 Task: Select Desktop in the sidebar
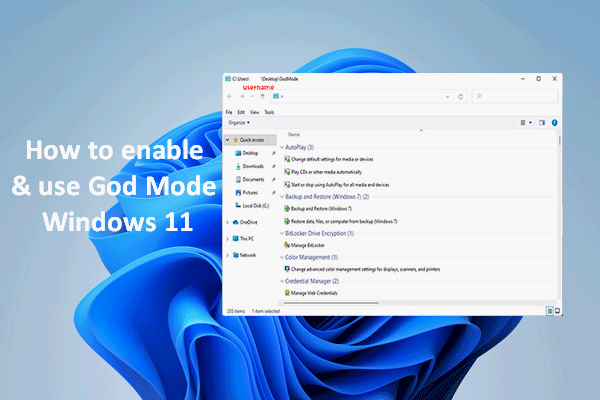point(250,153)
